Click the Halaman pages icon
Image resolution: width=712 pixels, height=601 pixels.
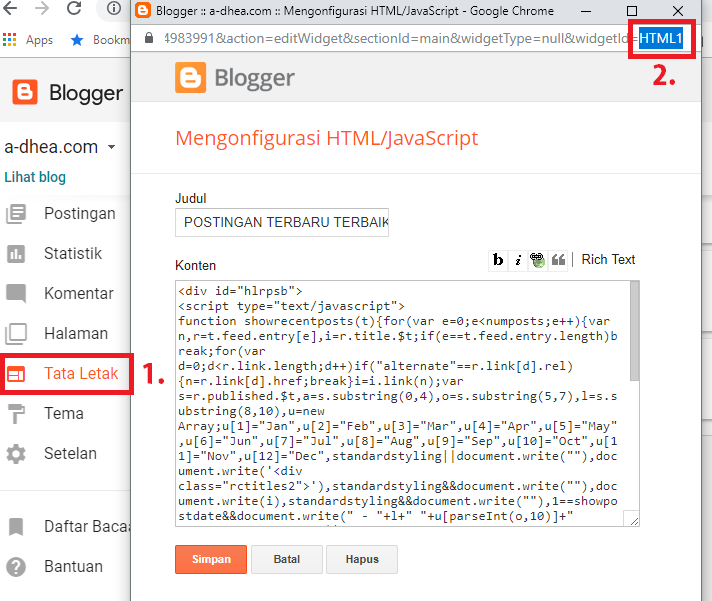coord(16,334)
